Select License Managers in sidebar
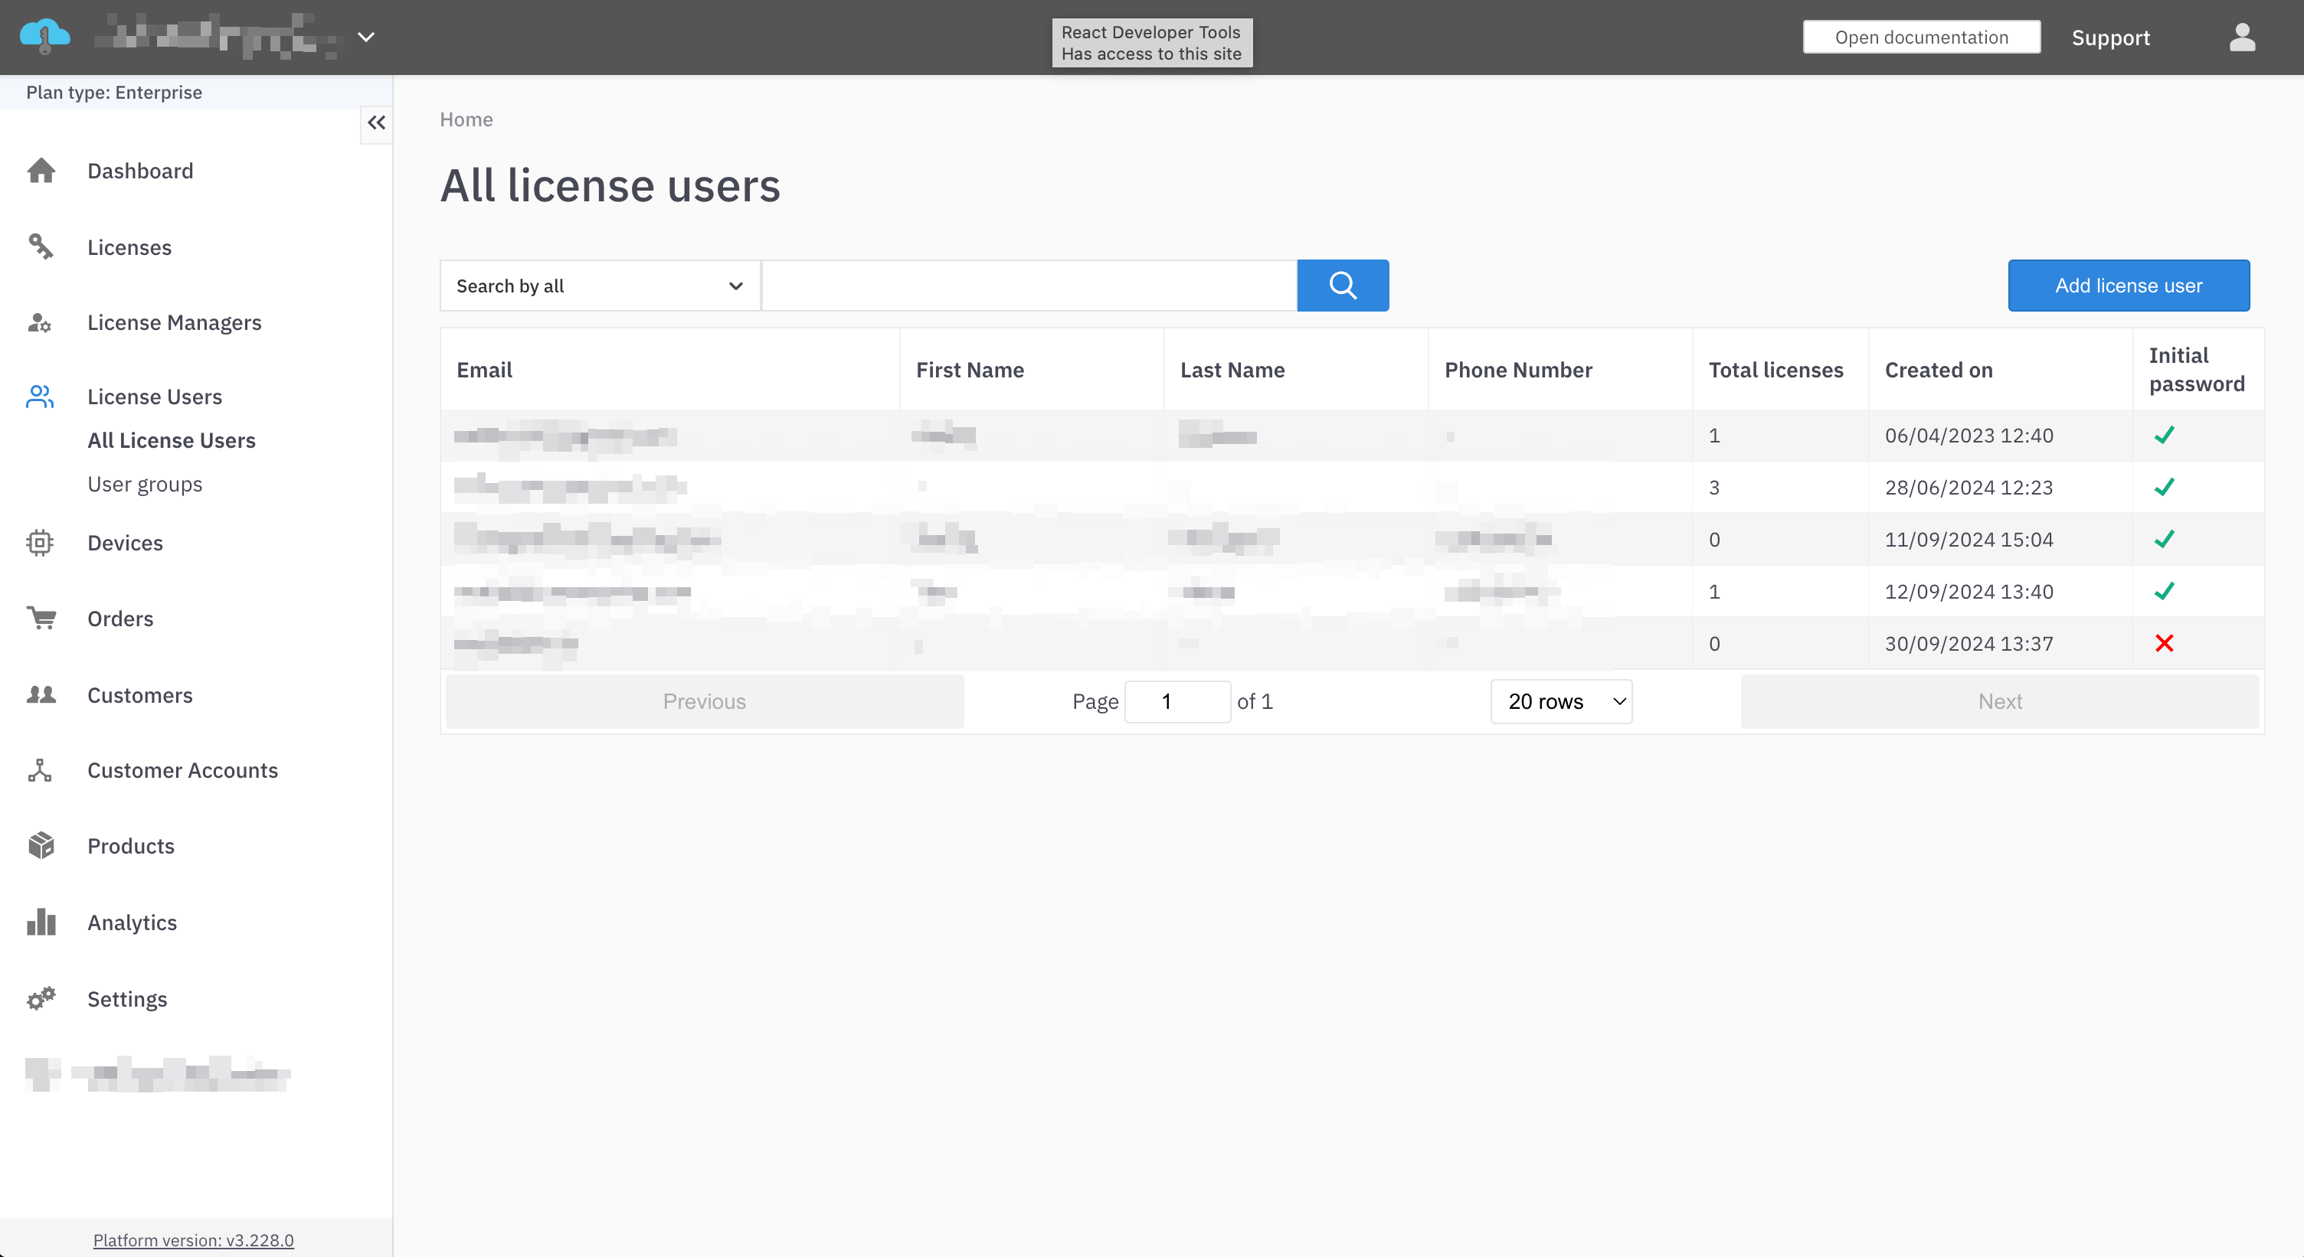Image resolution: width=2304 pixels, height=1257 pixels. [174, 322]
